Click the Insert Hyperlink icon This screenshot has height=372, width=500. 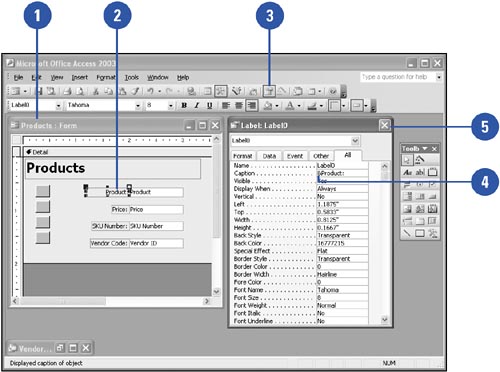tap(191, 91)
